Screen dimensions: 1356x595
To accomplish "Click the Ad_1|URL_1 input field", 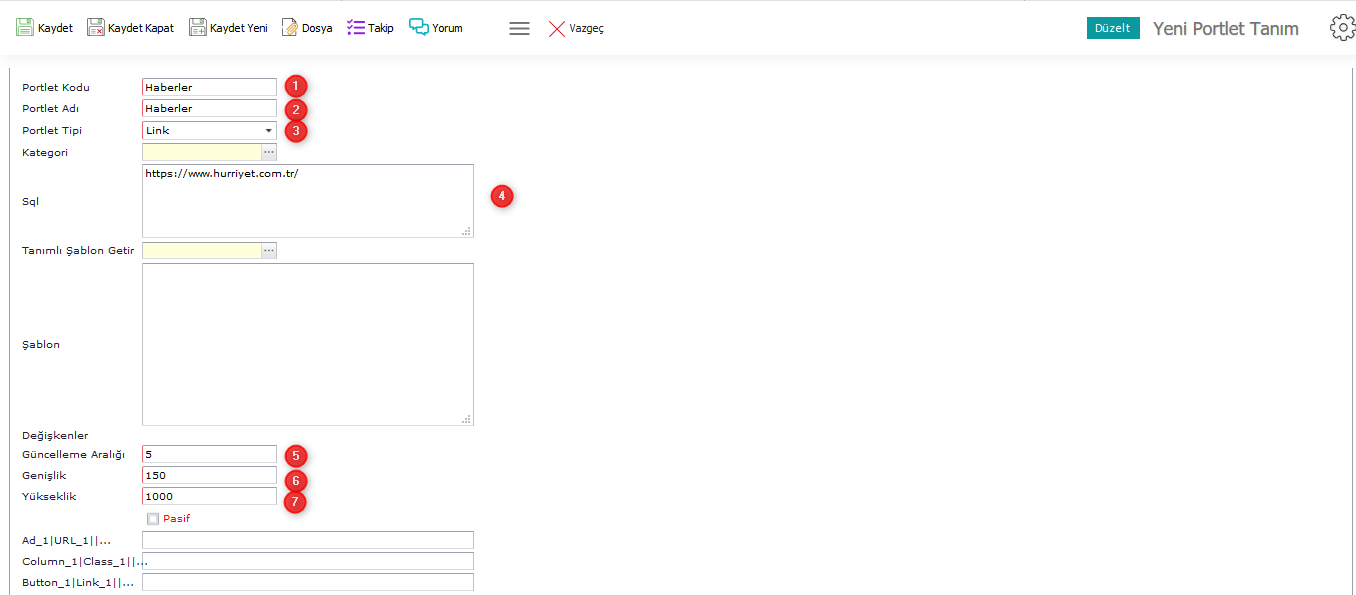I will click(307, 540).
